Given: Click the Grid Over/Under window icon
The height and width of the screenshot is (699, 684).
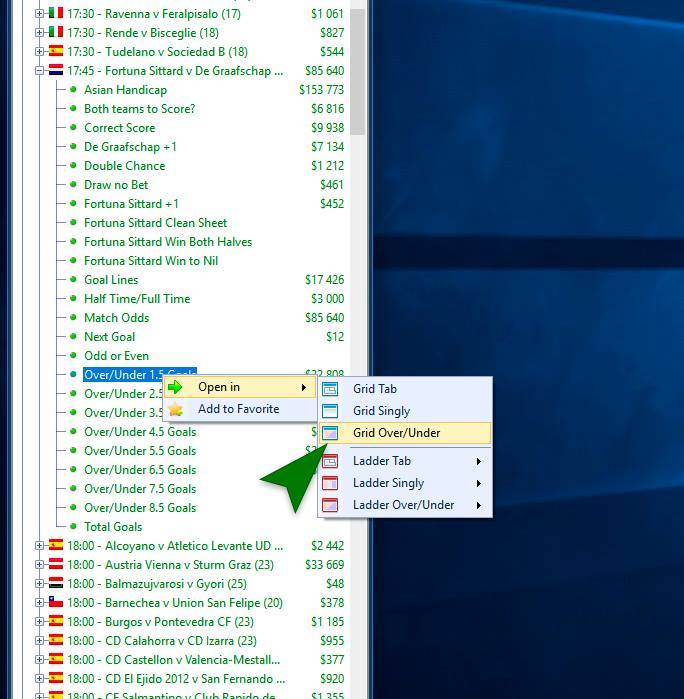Looking at the screenshot, I should [x=330, y=432].
